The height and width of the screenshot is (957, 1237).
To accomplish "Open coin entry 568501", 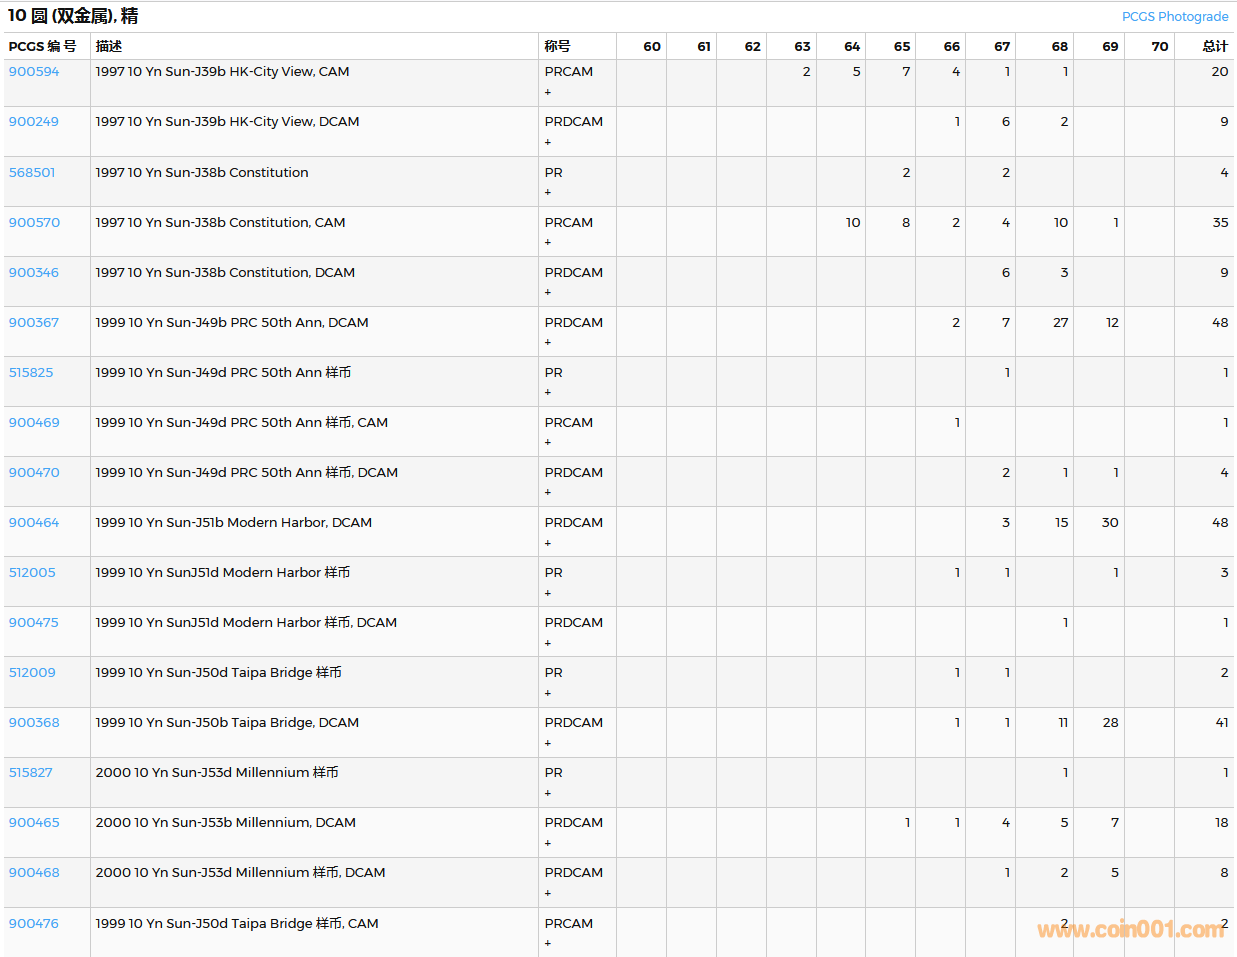I will click(x=32, y=173).
